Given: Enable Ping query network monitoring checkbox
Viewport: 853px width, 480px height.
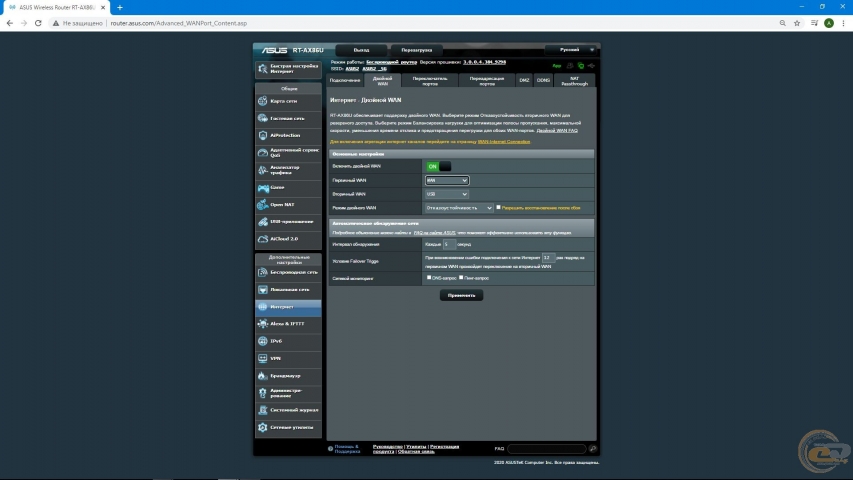Looking at the screenshot, I should pos(461,278).
